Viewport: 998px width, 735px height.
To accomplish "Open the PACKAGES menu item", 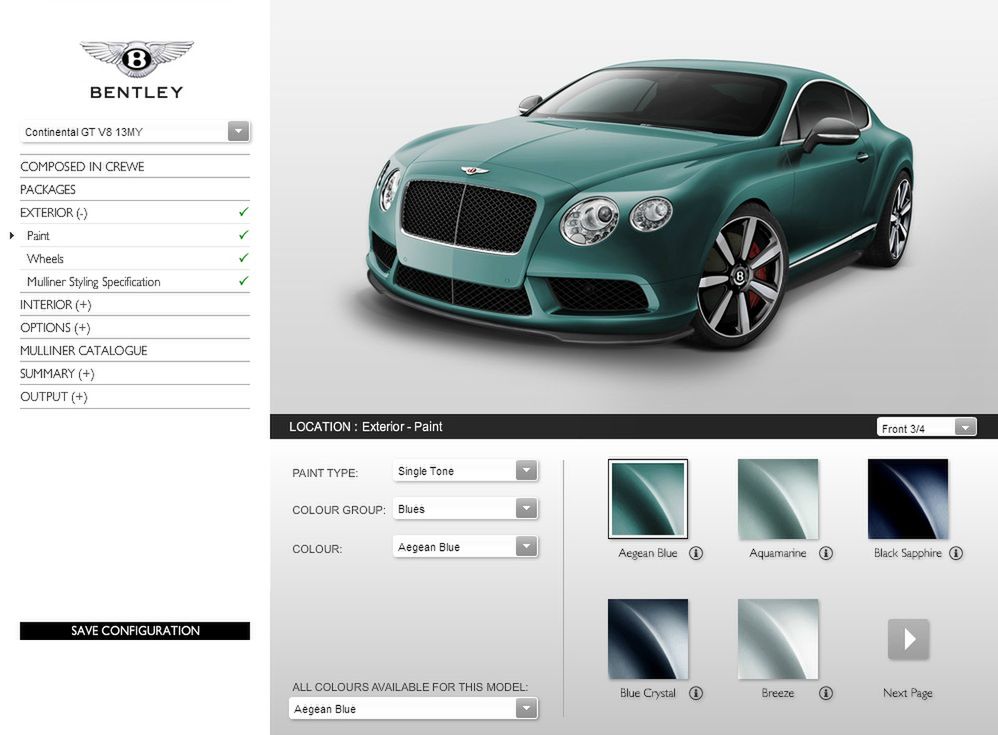I will (x=48, y=190).
